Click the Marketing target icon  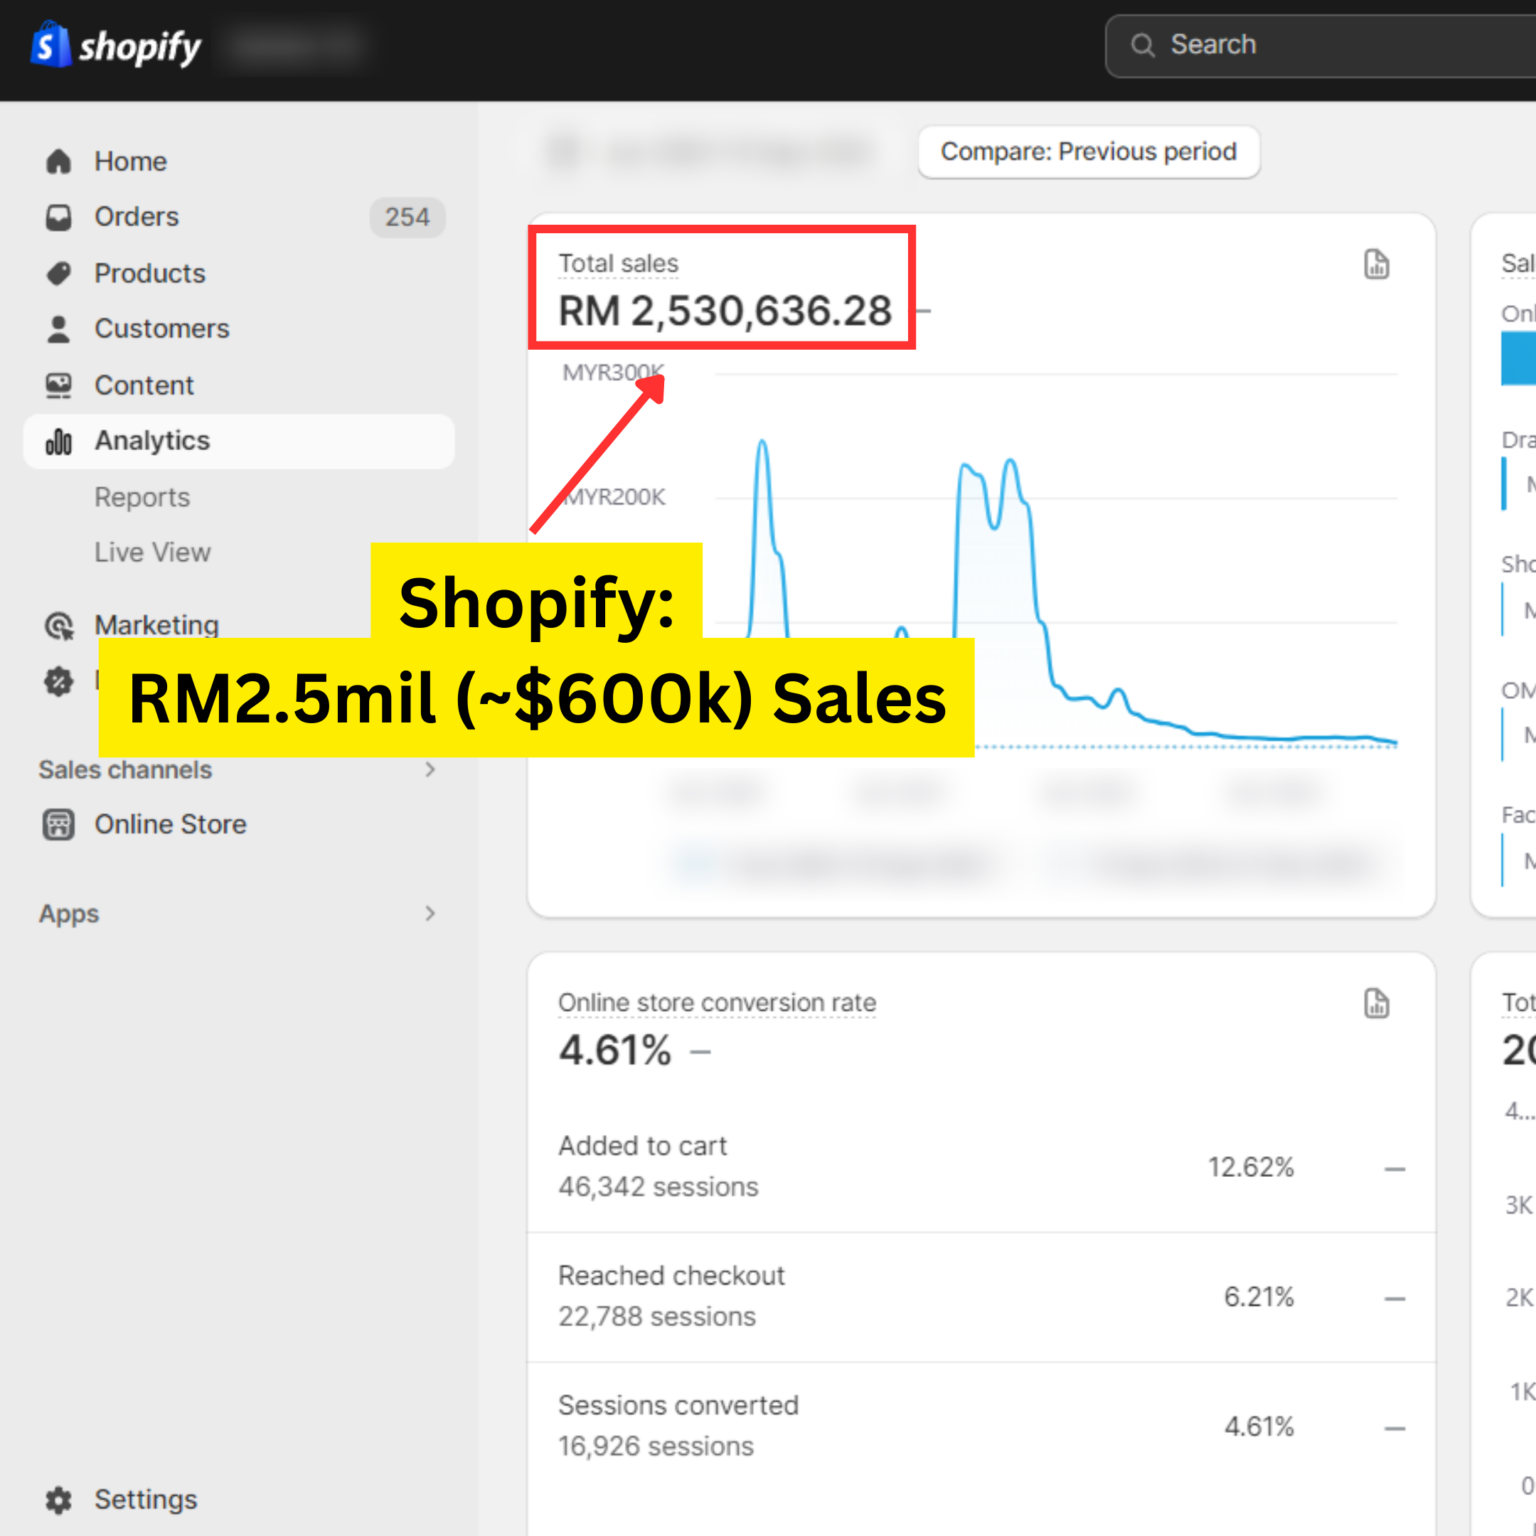(x=59, y=626)
